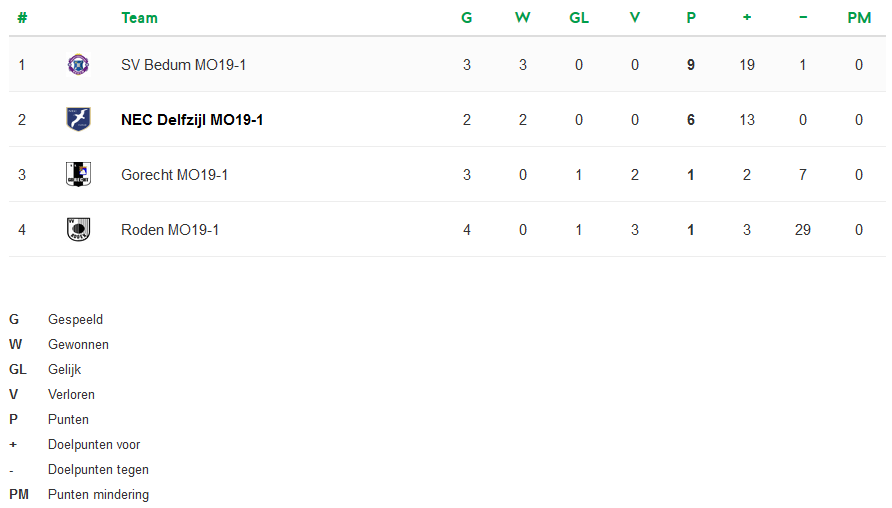Screen dimensions: 892x508
Task: Sort standings by P points header
Action: (x=691, y=18)
